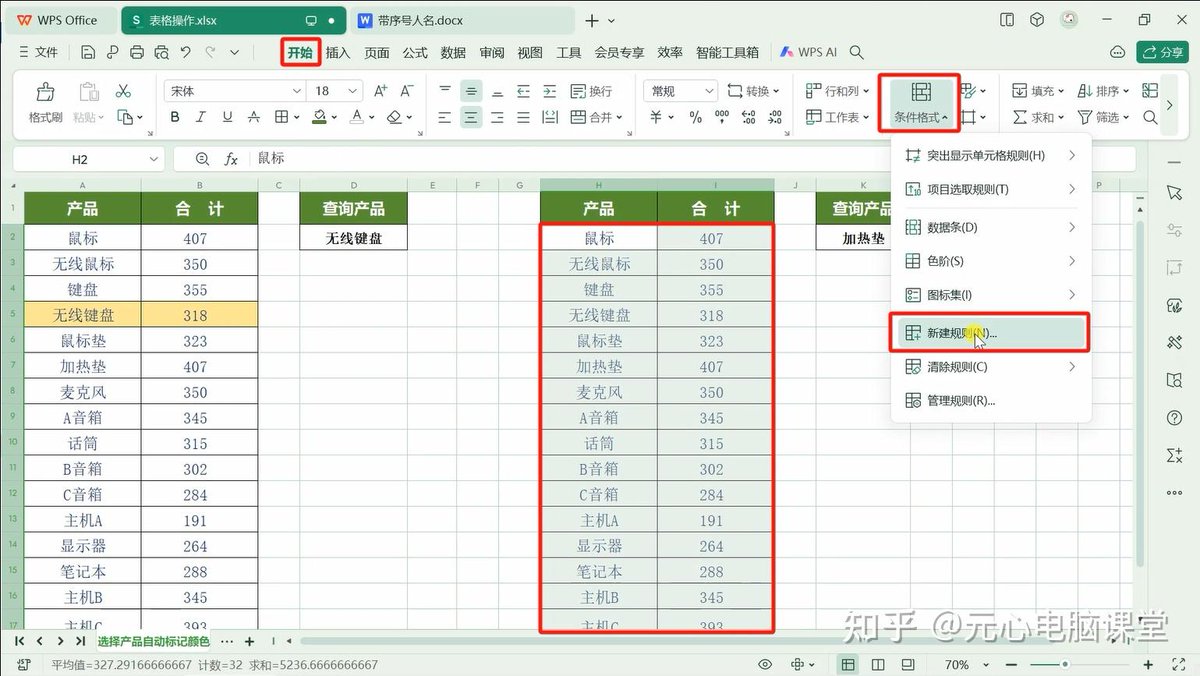Viewport: 1200px width, 676px height.
Task: Go to first sheet navigation arrow
Action: pyautogui.click(x=20, y=641)
